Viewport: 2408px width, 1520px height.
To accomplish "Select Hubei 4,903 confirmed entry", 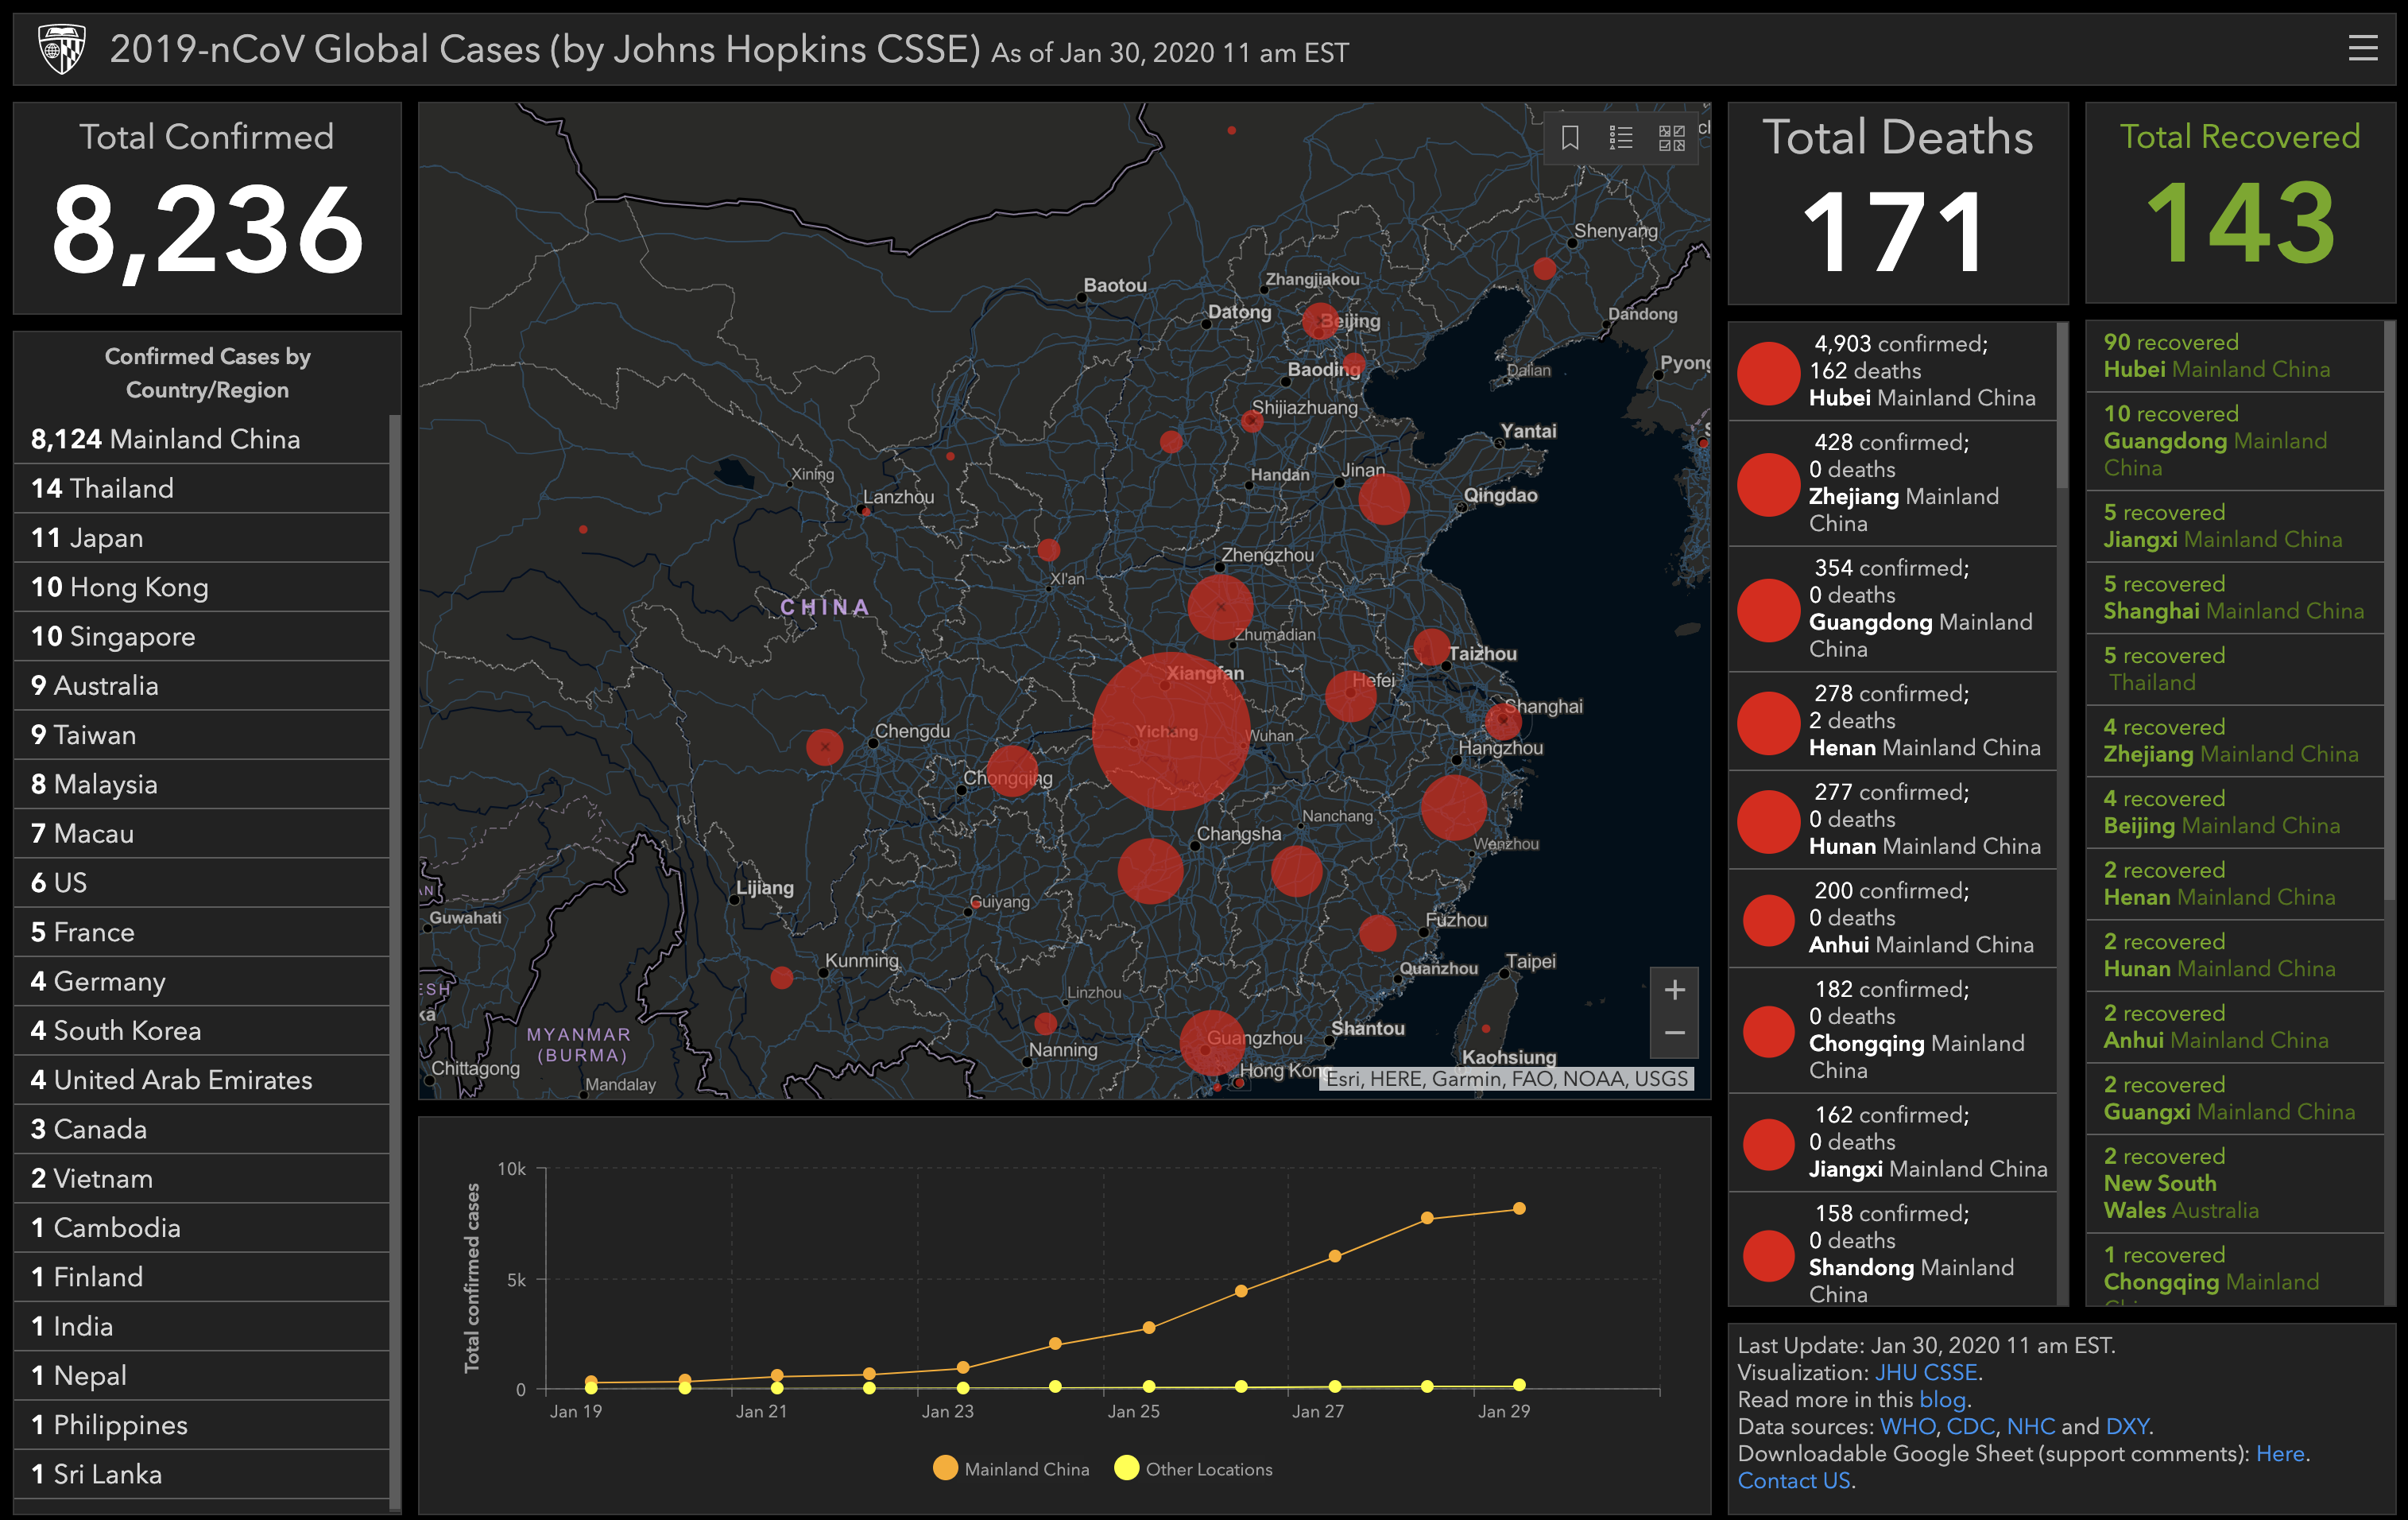I will (x=1892, y=371).
